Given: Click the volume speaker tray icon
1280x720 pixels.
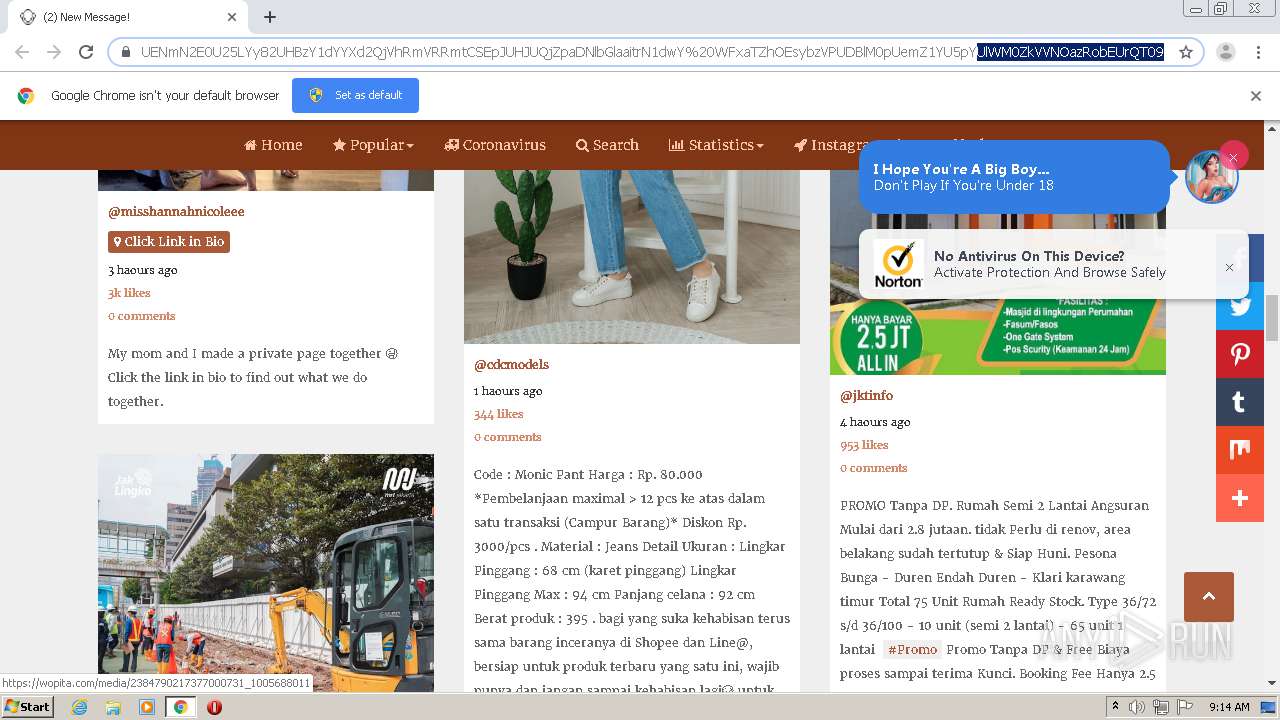Looking at the screenshot, I should (x=1137, y=707).
